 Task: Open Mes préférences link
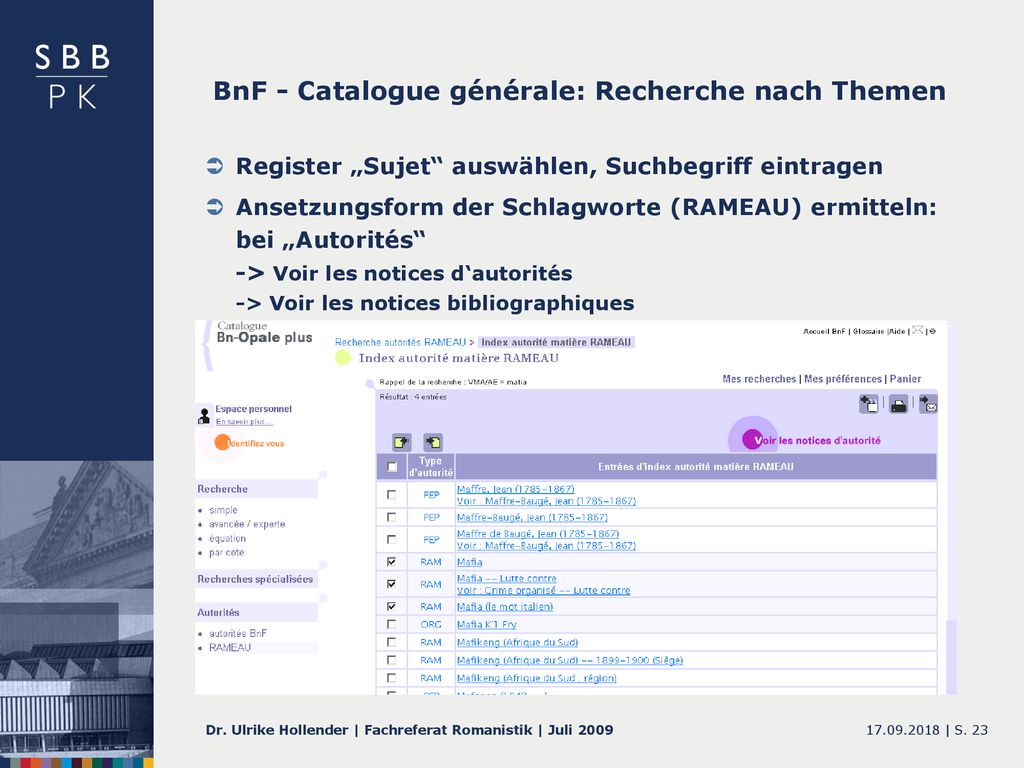(x=843, y=379)
